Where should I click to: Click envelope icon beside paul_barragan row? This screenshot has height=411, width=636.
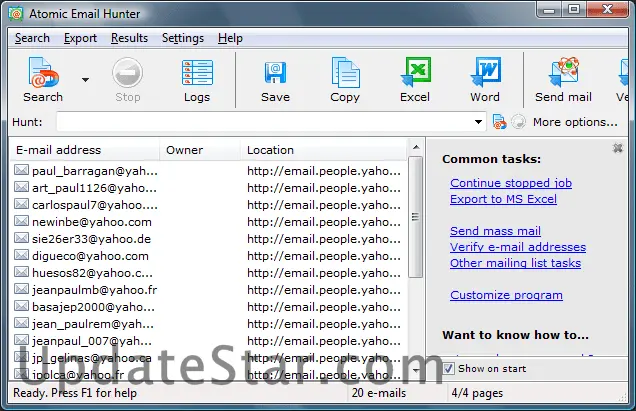tap(21, 170)
